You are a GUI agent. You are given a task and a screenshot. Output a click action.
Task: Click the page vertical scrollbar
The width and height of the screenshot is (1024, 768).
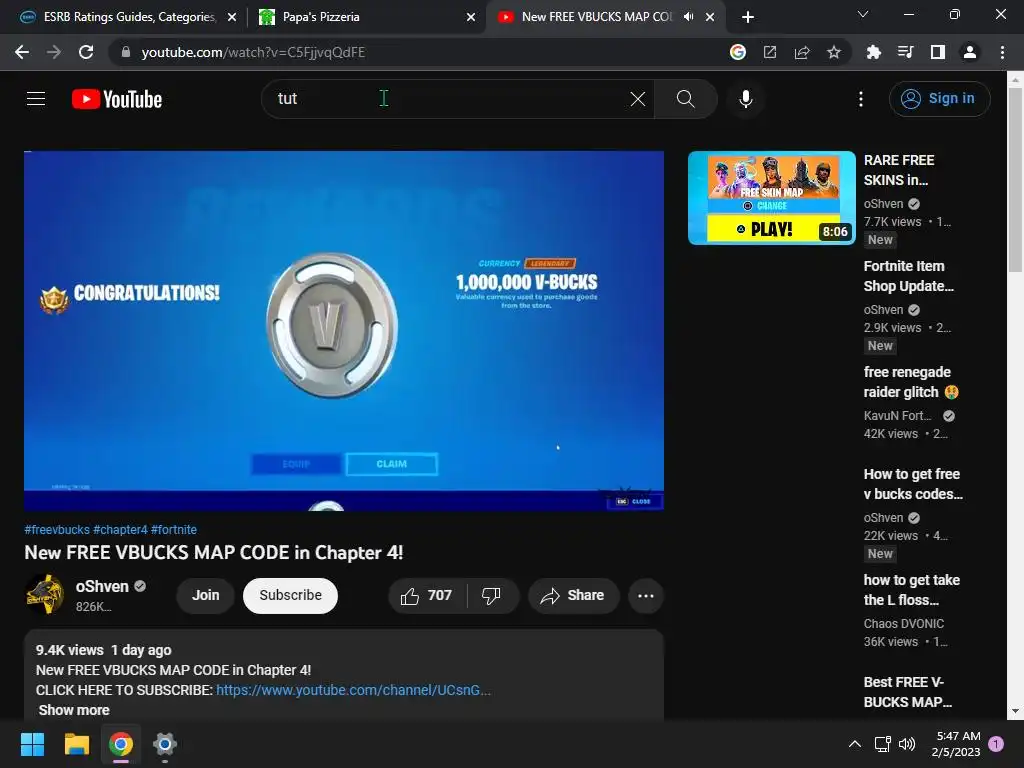1015,180
